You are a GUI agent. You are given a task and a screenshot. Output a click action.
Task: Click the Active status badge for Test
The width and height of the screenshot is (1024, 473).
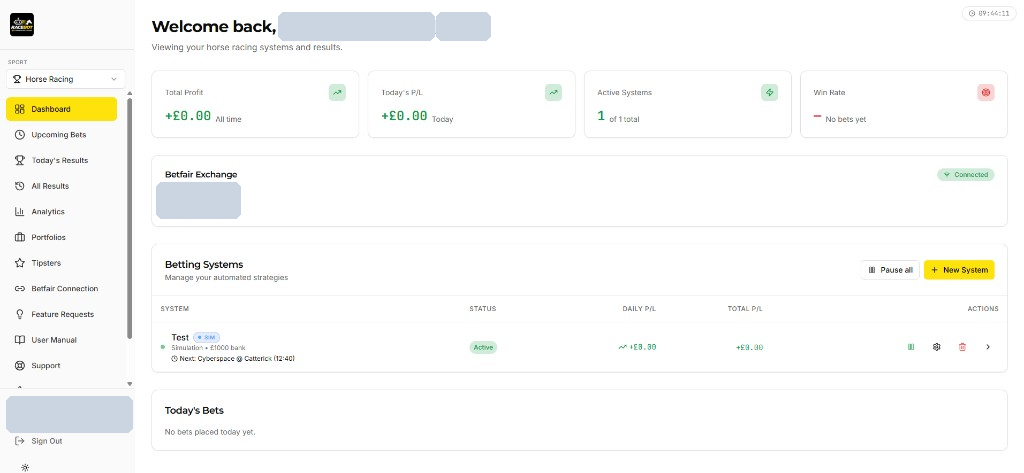coord(483,348)
